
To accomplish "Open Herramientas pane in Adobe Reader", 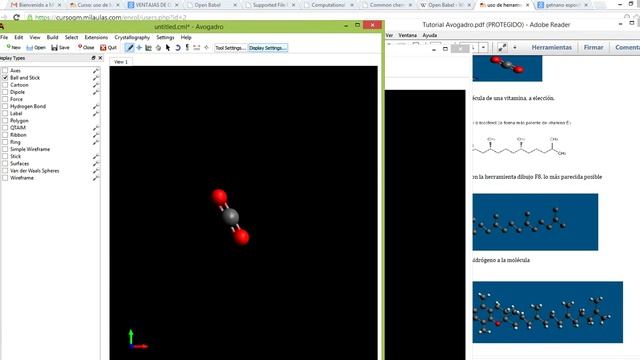I will click(551, 47).
